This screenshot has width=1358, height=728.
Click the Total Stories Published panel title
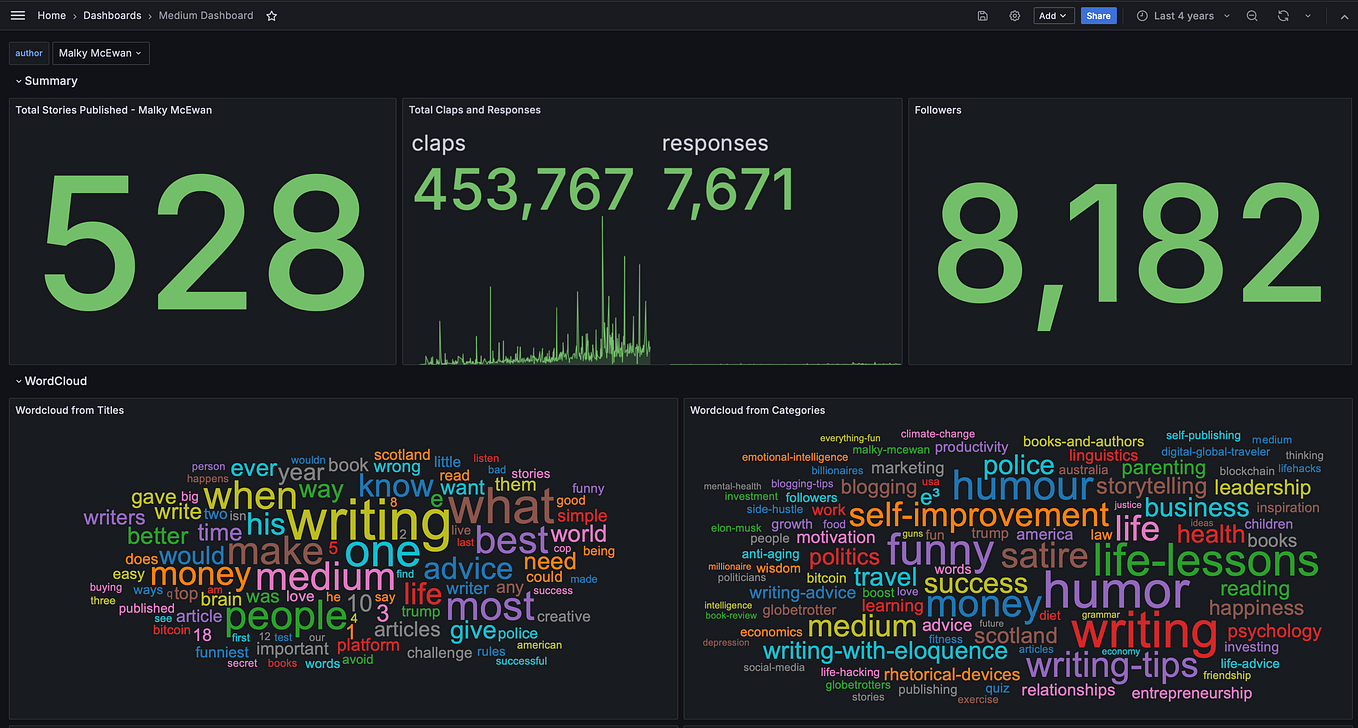(114, 110)
